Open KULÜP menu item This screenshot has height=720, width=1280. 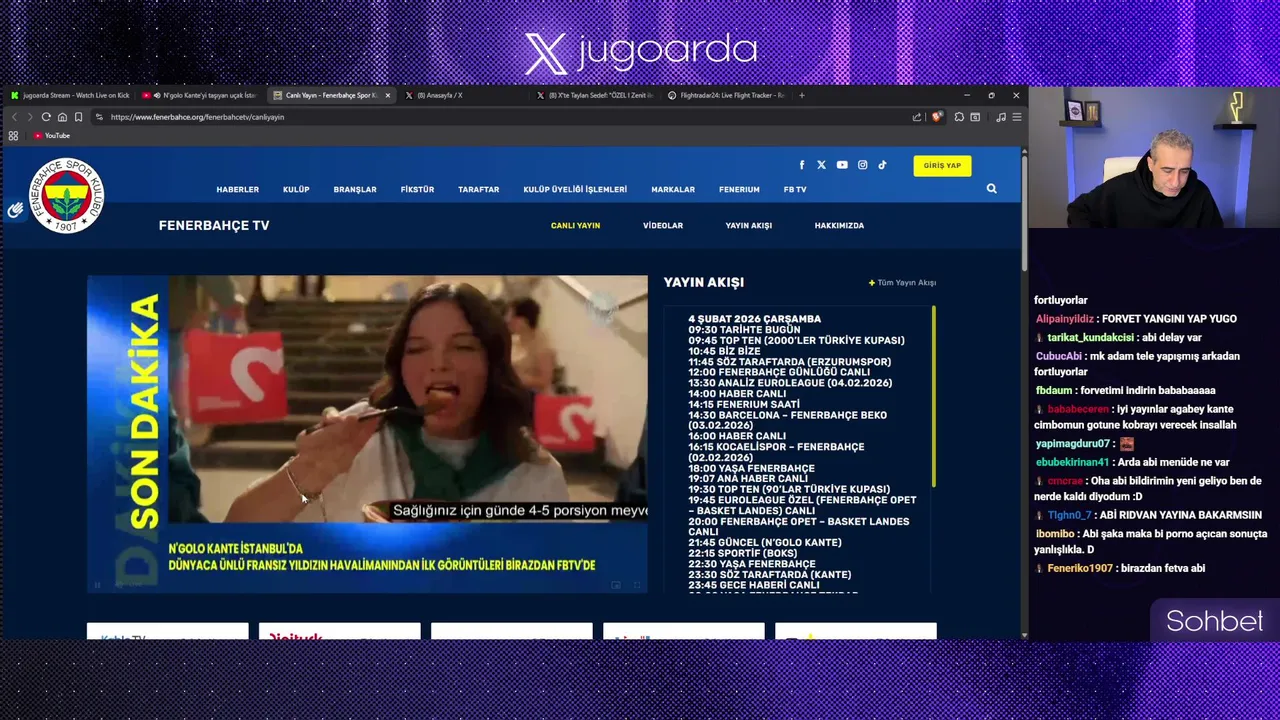coord(296,189)
